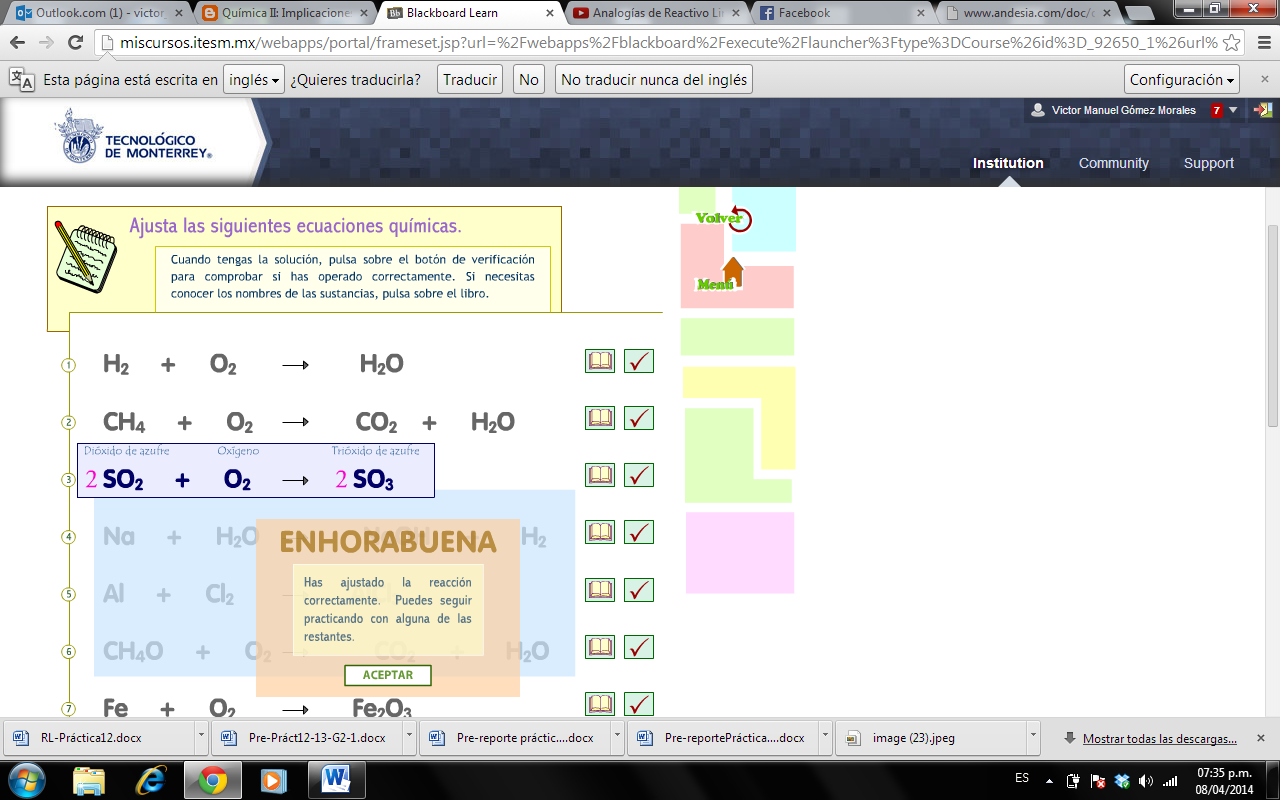
Task: Click the verification checkmark for the Fe + O2 equation
Action: tap(639, 704)
